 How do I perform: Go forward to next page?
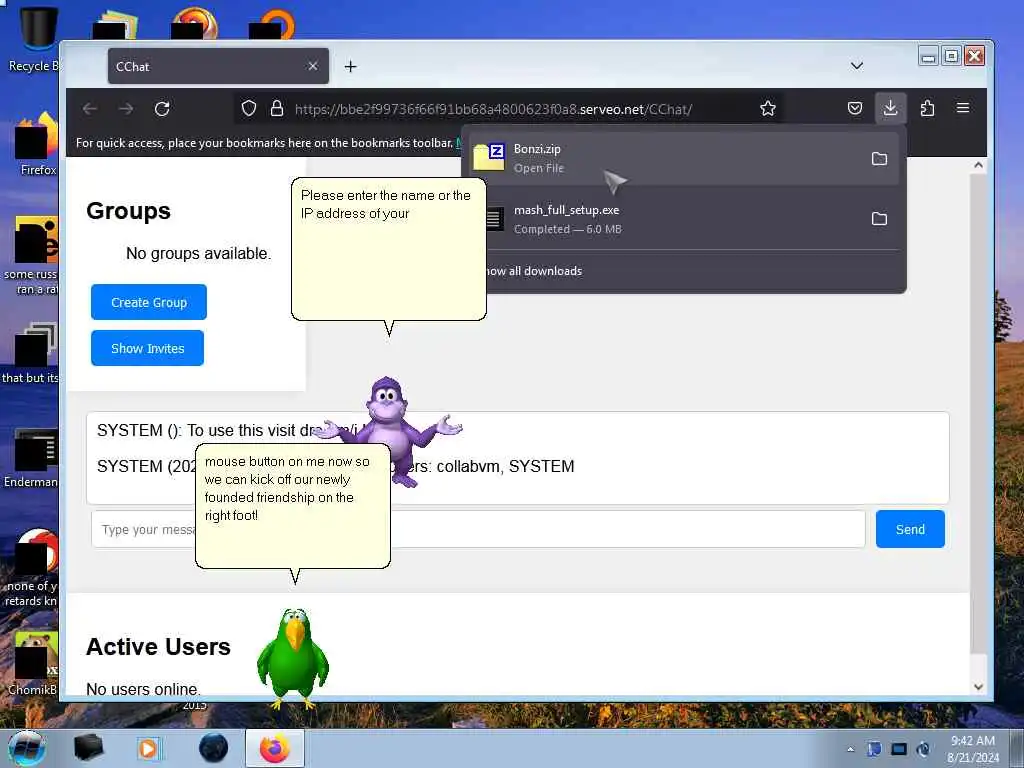click(x=126, y=108)
